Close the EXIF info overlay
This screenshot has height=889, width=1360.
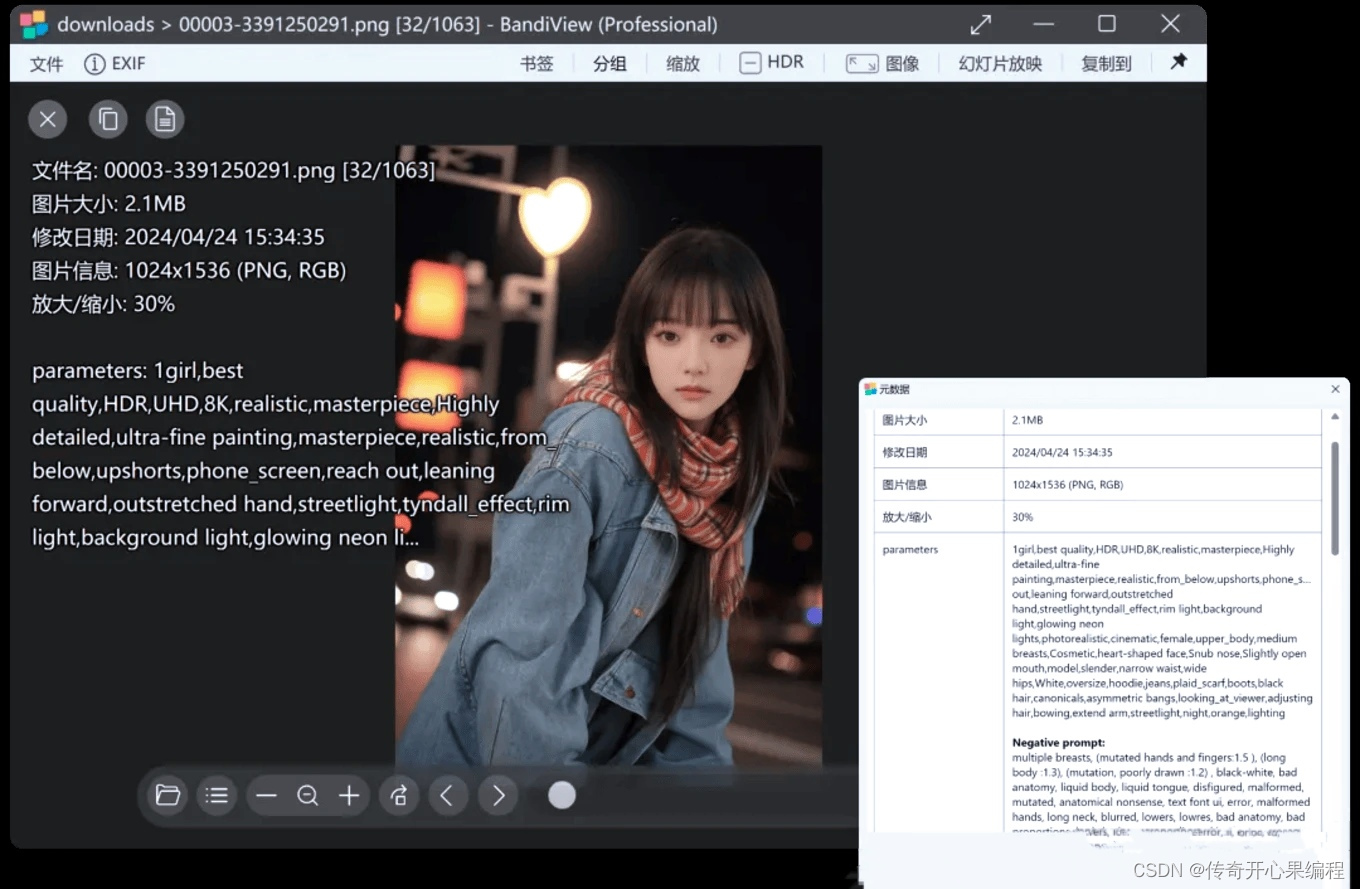click(47, 120)
